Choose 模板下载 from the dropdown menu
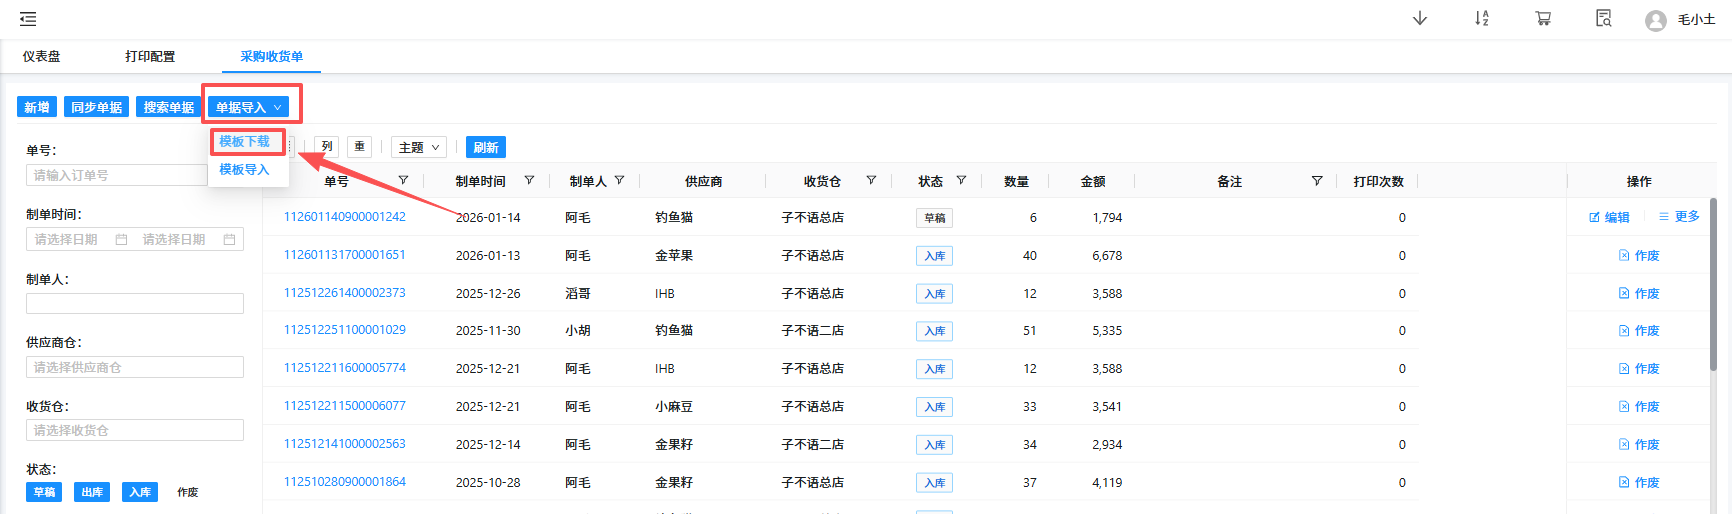The height and width of the screenshot is (514, 1732). [x=245, y=142]
